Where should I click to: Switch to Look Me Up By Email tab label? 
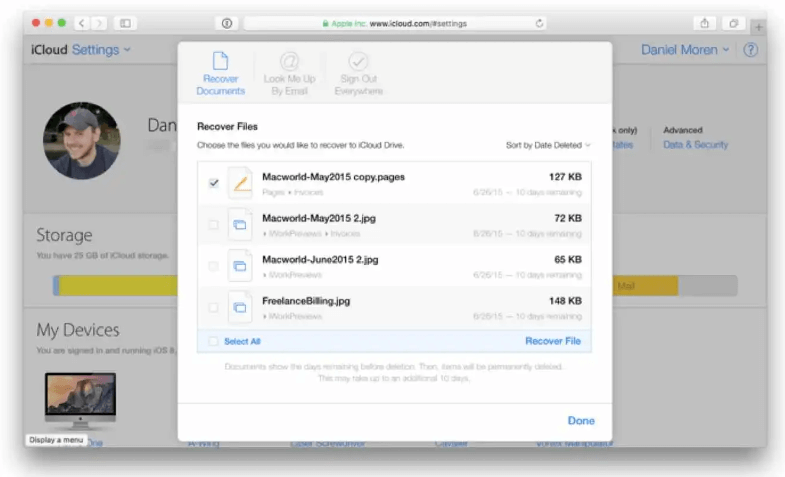(289, 85)
